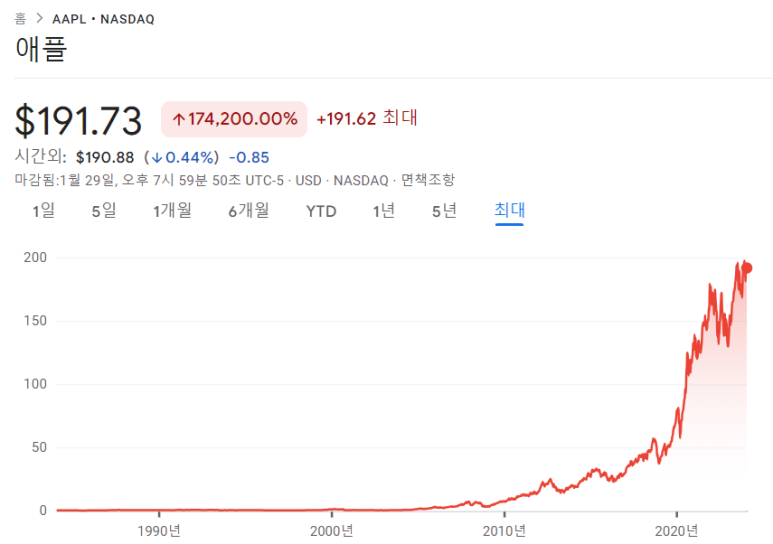The height and width of the screenshot is (544, 773).
Task: Select the 5일 range tab
Action: tap(103, 211)
